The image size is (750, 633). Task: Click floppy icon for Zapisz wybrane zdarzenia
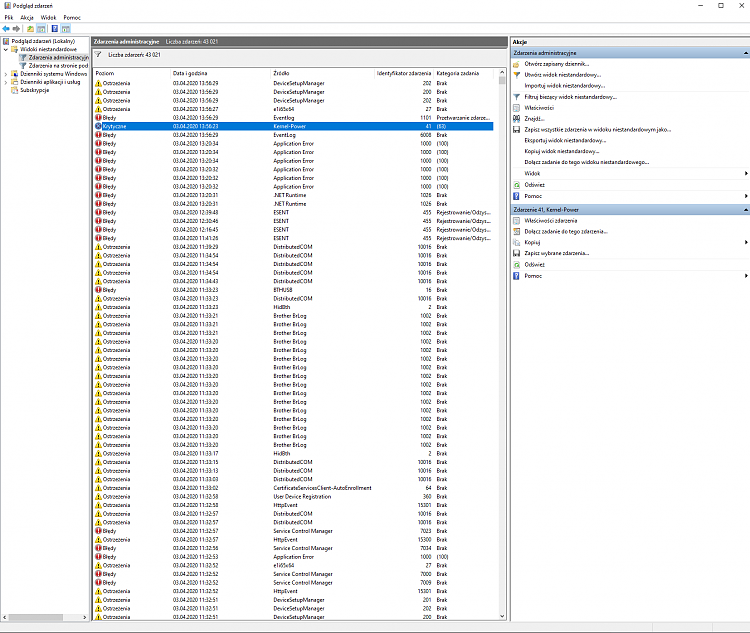517,253
